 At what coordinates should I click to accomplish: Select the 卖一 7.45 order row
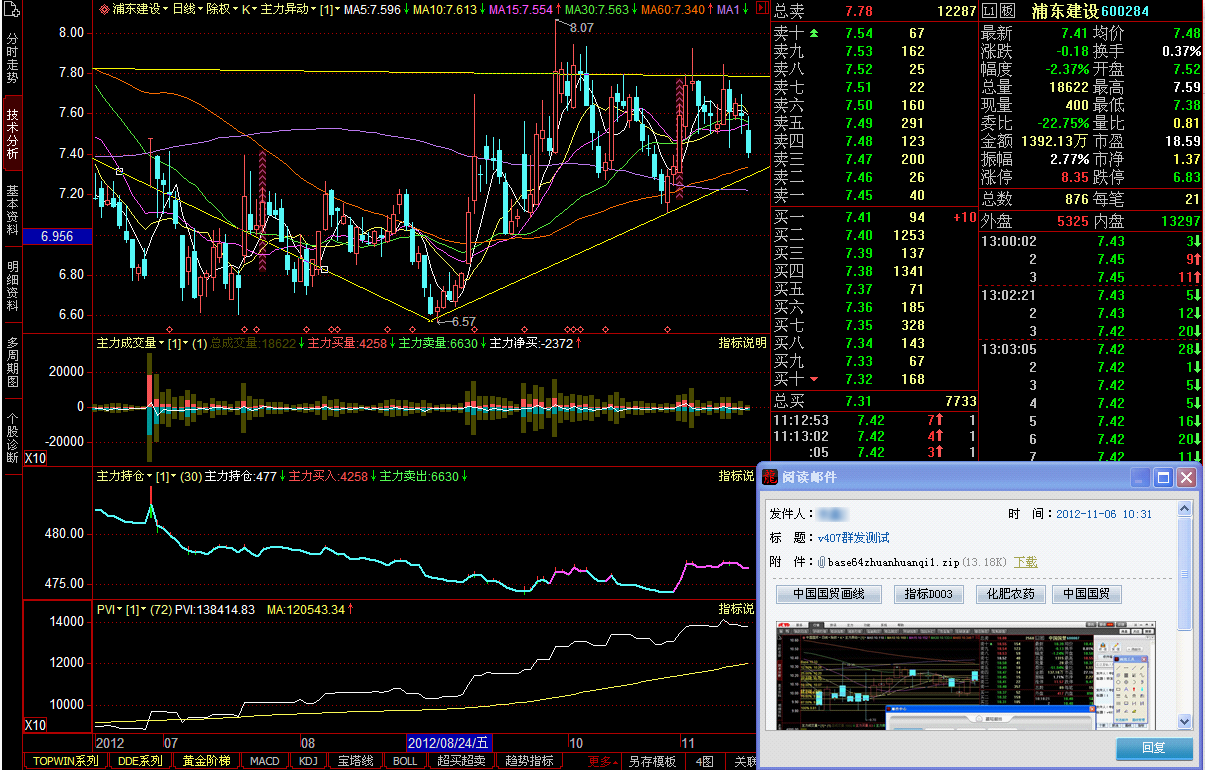874,195
